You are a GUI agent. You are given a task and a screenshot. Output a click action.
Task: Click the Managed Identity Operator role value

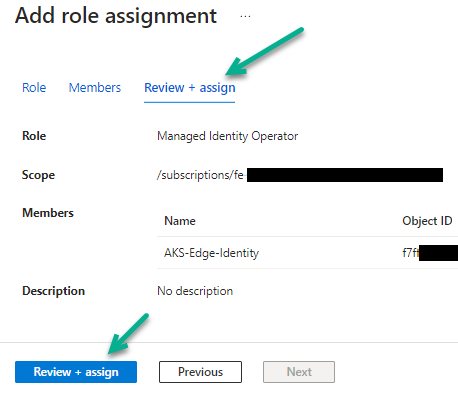click(x=227, y=136)
